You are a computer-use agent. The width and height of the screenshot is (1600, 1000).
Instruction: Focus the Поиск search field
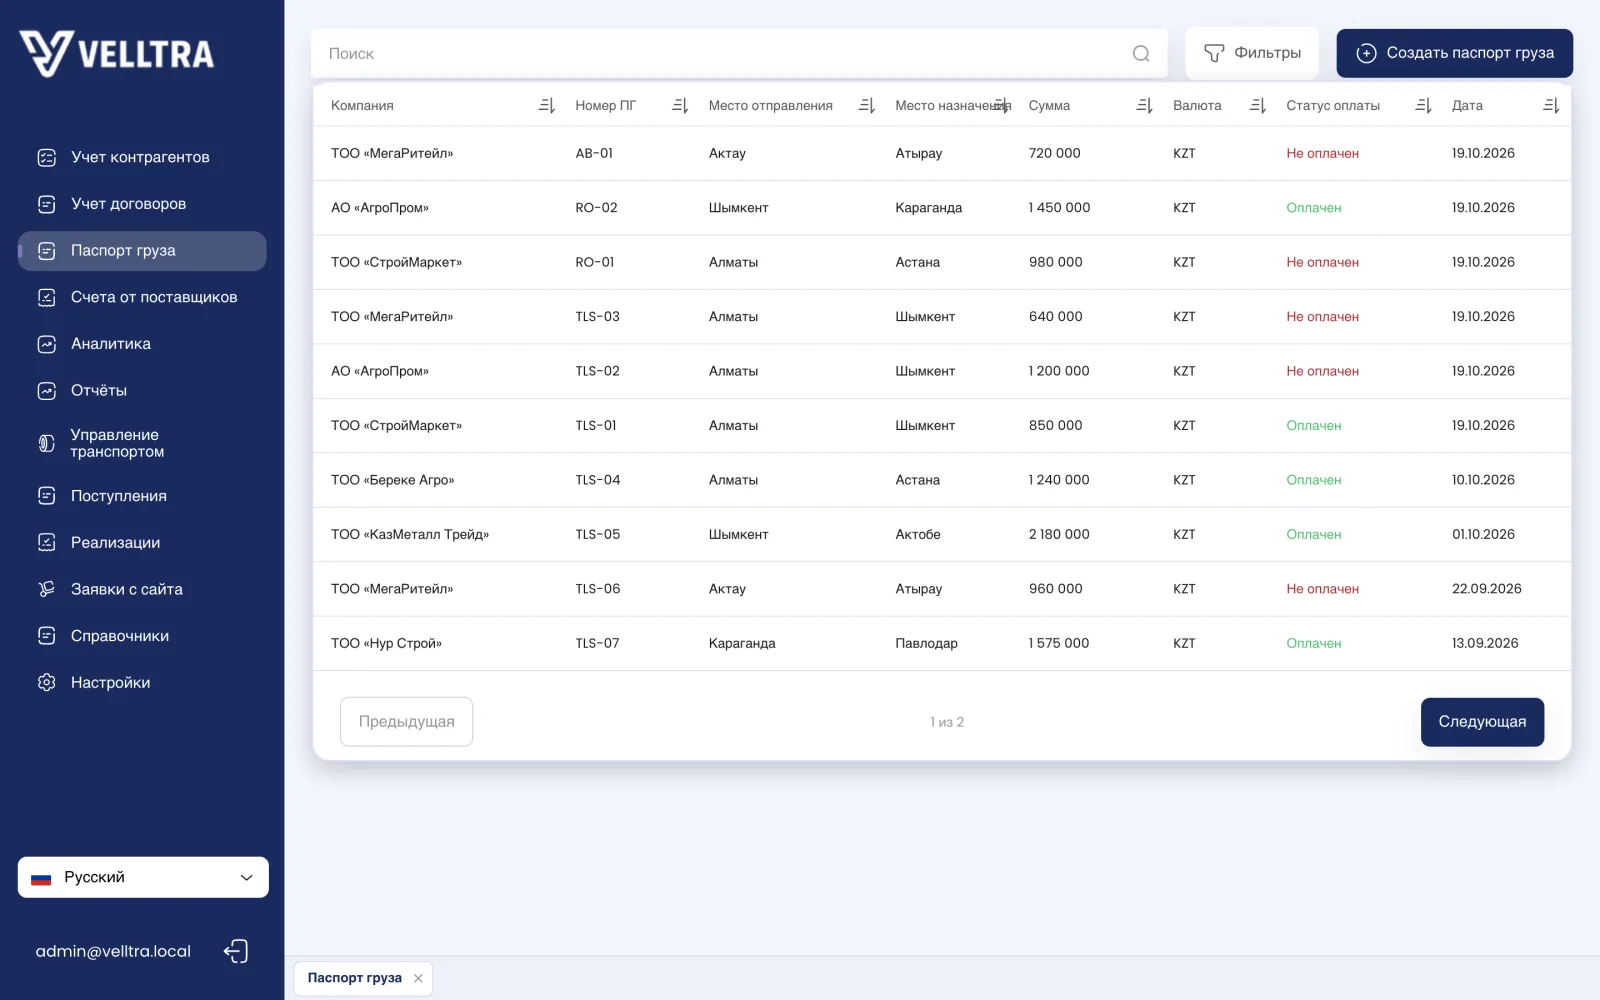coord(739,54)
